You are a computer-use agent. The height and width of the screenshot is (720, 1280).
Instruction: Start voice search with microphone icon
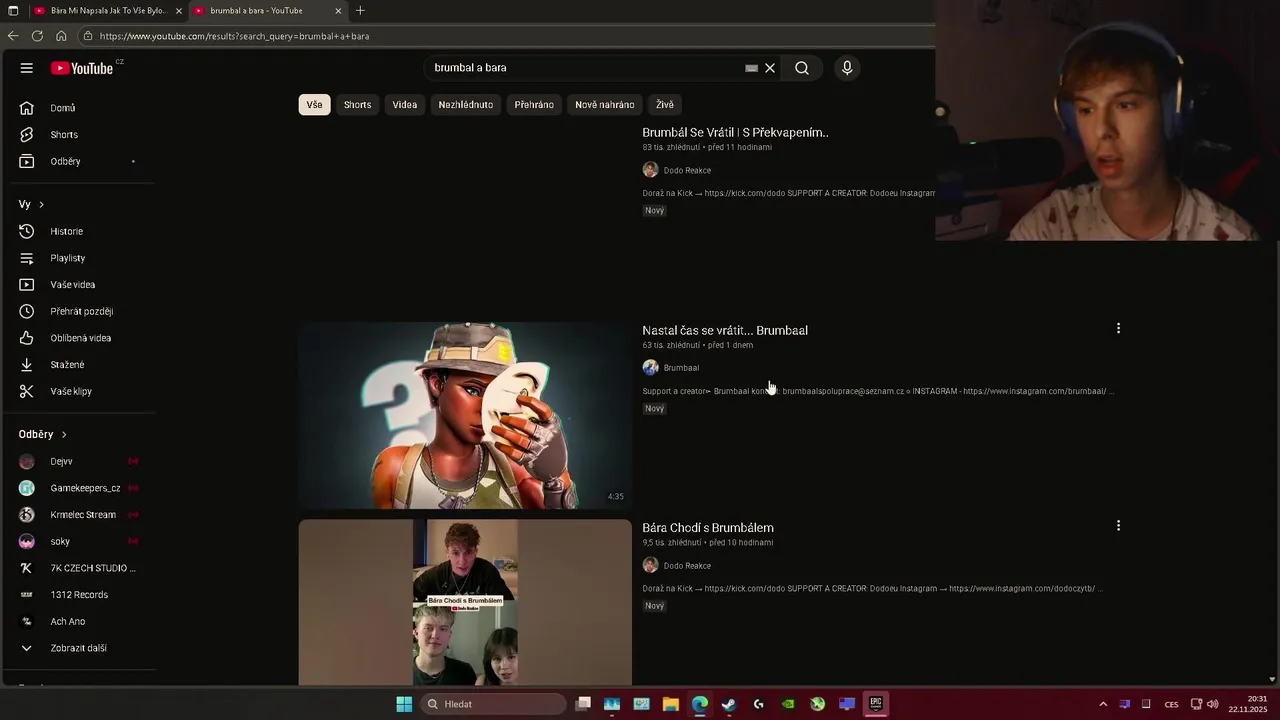click(x=847, y=68)
